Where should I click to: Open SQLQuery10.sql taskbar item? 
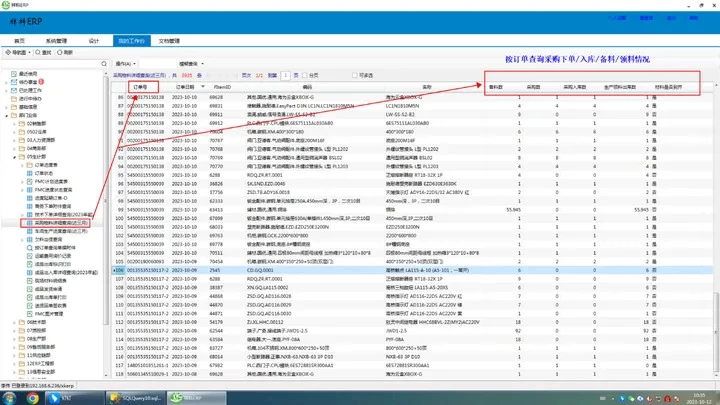[x=140, y=396]
